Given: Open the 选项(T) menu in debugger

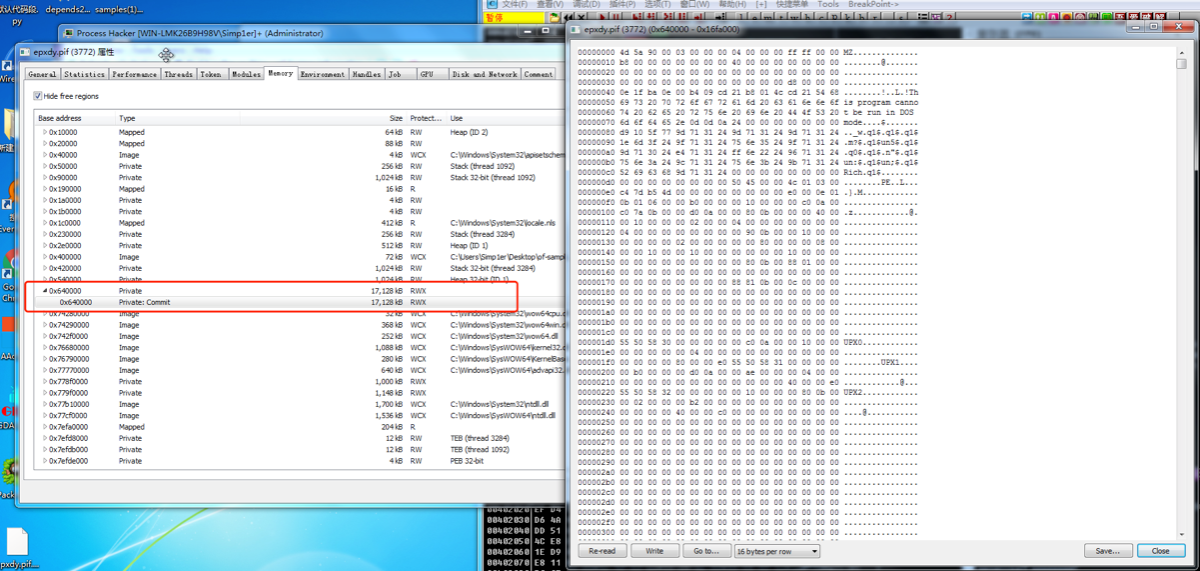Looking at the screenshot, I should click(657, 4).
